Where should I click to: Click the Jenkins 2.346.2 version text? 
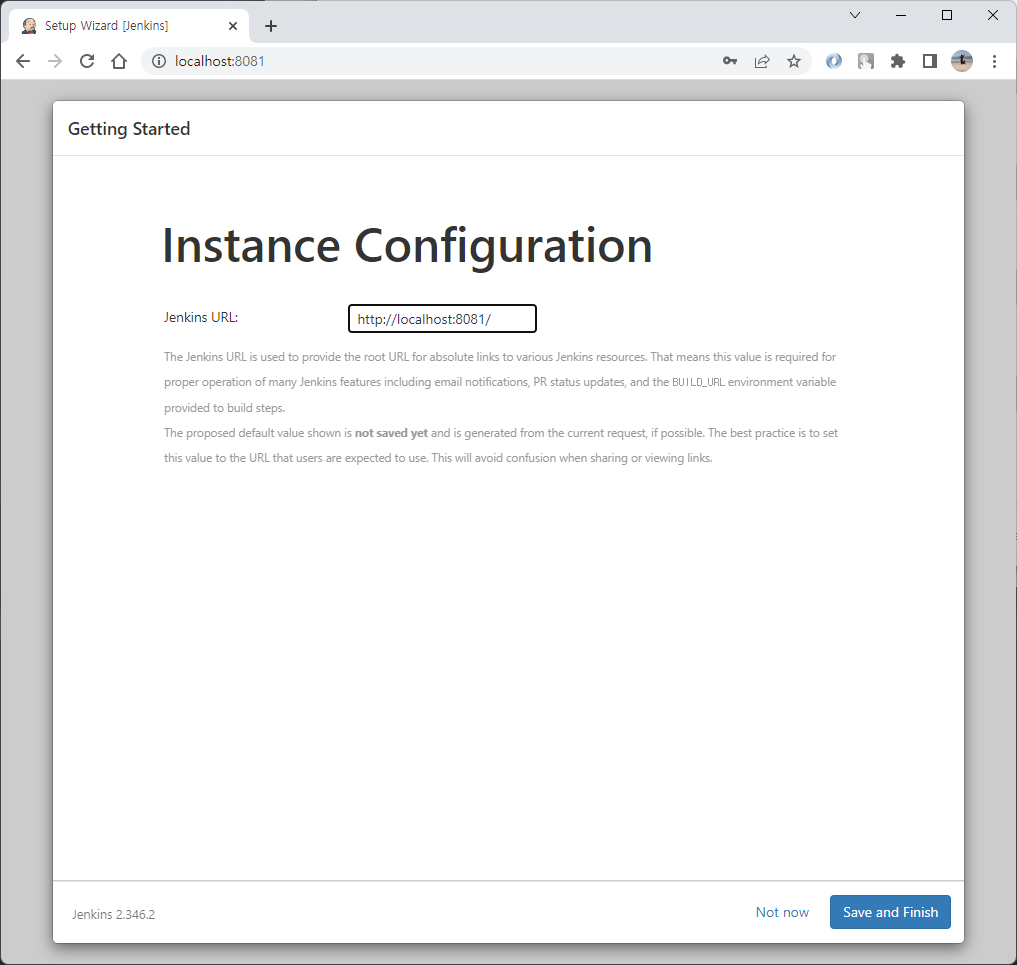coord(114,914)
